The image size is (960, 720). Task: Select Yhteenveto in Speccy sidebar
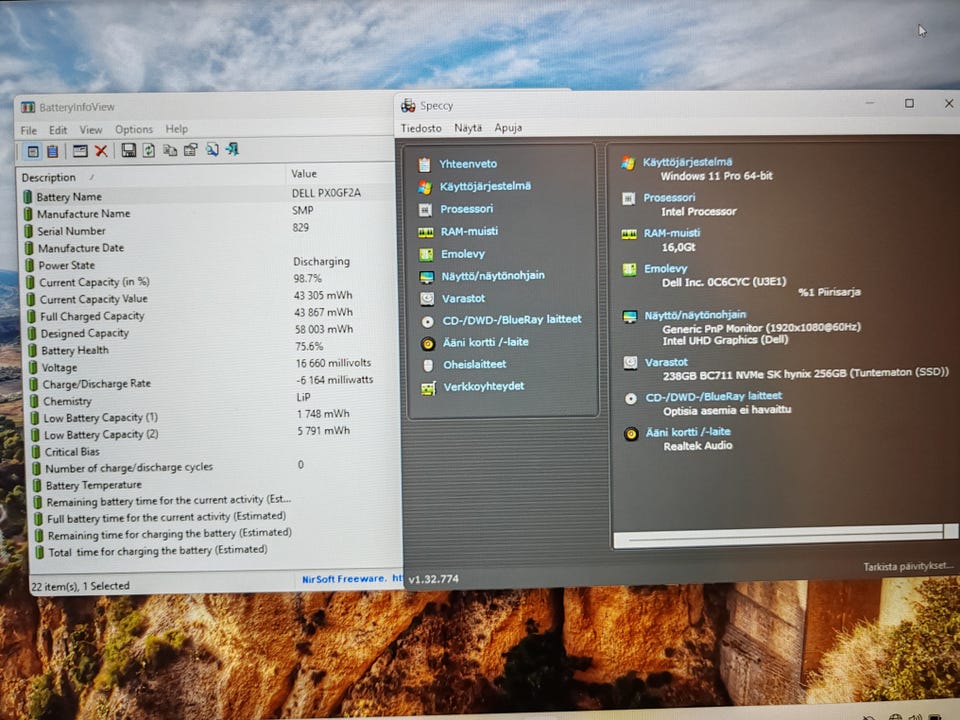pos(468,164)
